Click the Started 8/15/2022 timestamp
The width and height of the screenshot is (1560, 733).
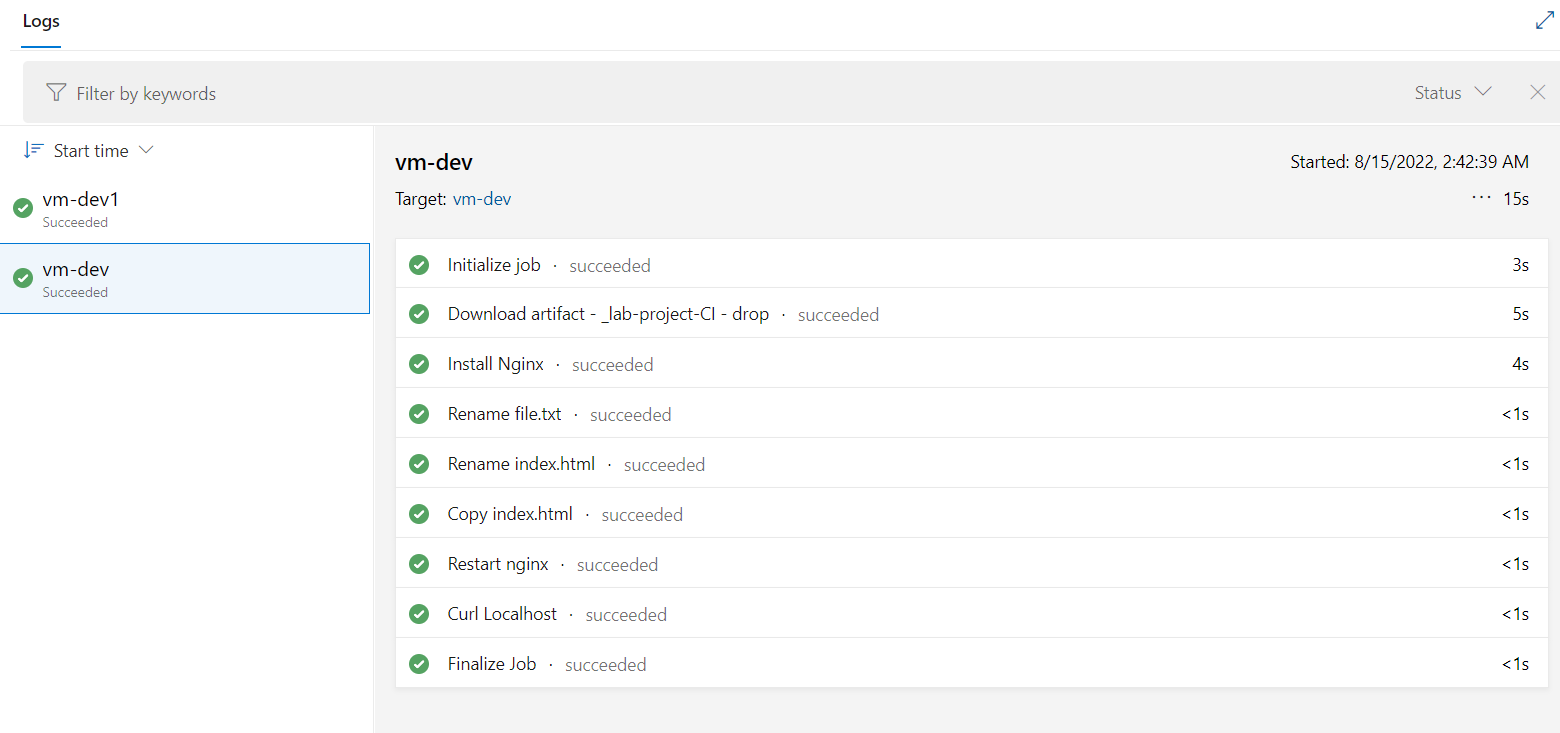(x=1409, y=162)
